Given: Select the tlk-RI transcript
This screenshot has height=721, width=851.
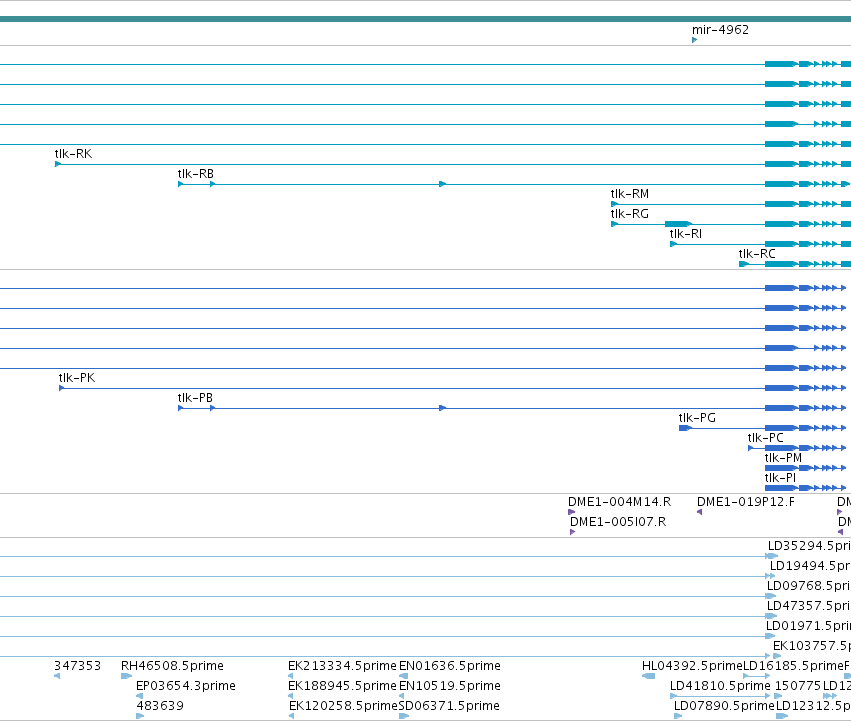Looking at the screenshot, I should (x=685, y=234).
